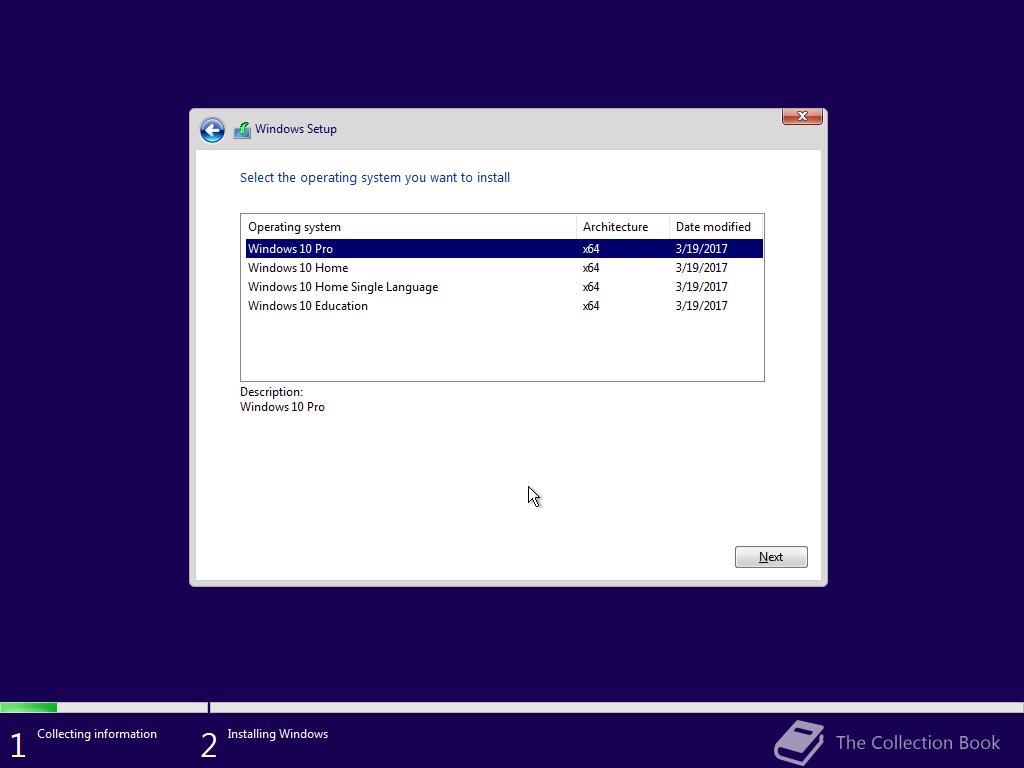Click 3/19/2017 in Windows 10 Home Single Language row
The height and width of the screenshot is (768, 1024).
[x=701, y=287]
